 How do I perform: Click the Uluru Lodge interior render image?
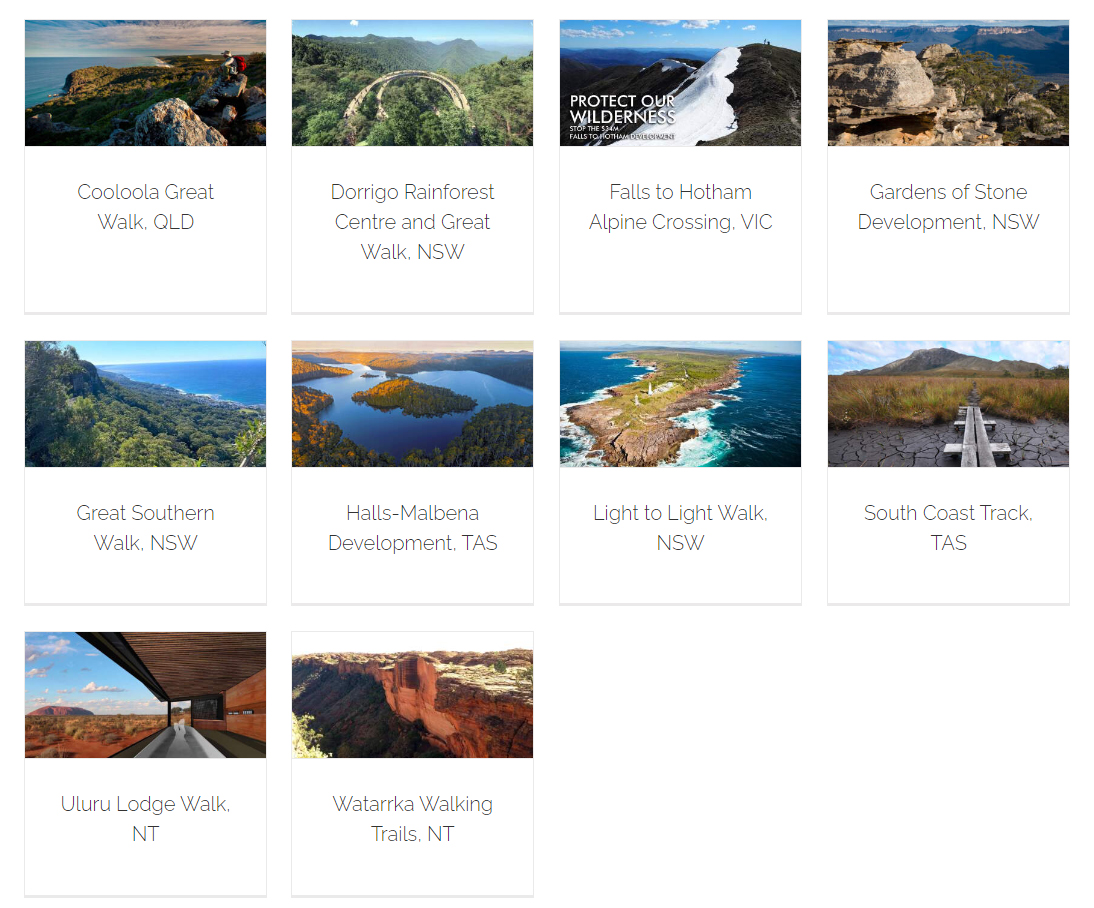pyautogui.click(x=145, y=694)
